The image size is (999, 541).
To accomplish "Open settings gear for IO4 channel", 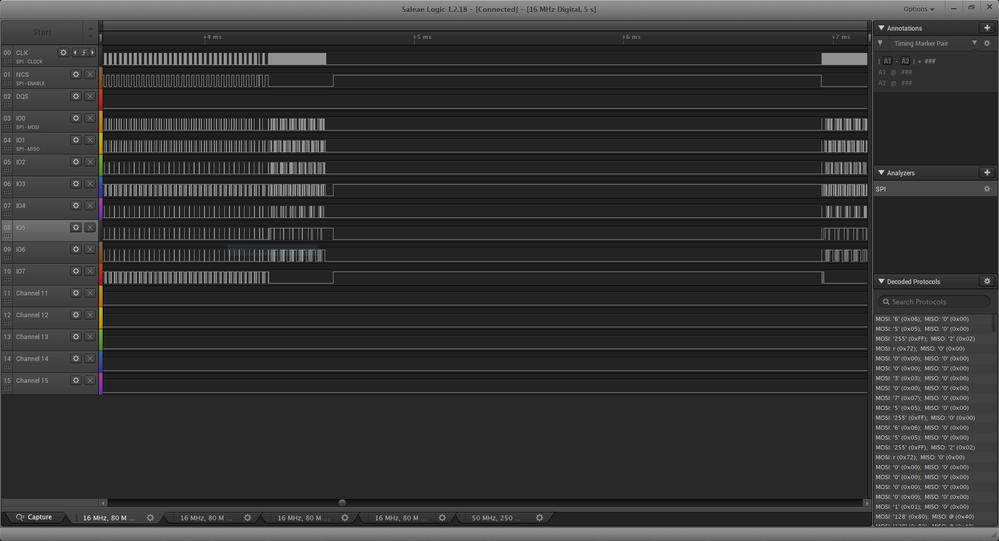I will tap(76, 206).
